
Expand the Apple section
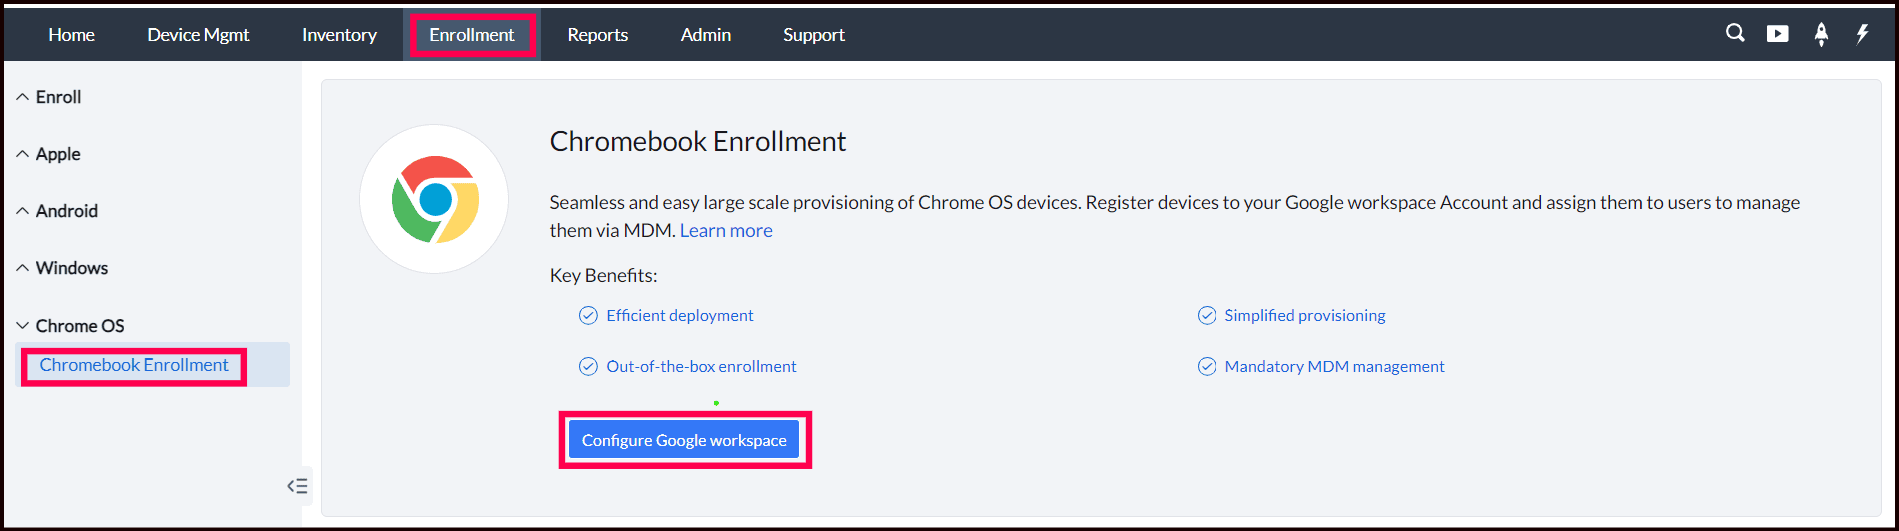pos(58,154)
